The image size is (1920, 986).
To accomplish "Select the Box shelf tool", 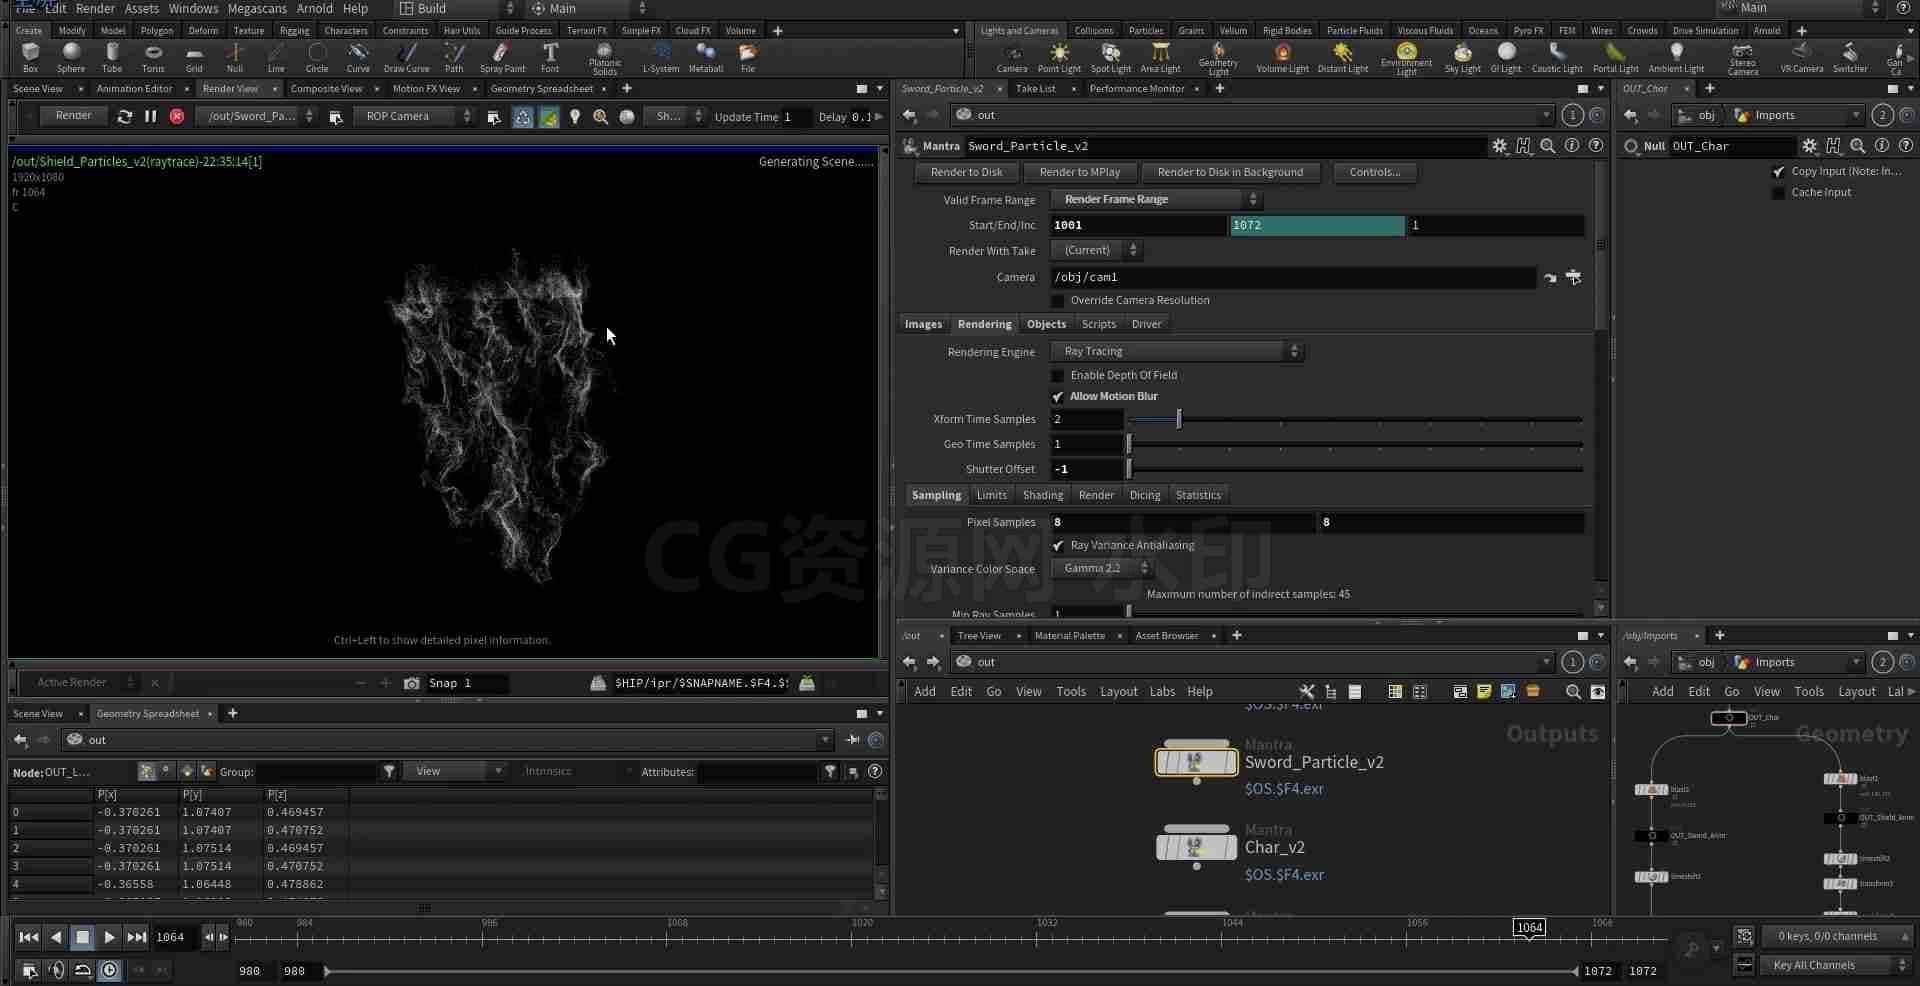I will [x=30, y=57].
